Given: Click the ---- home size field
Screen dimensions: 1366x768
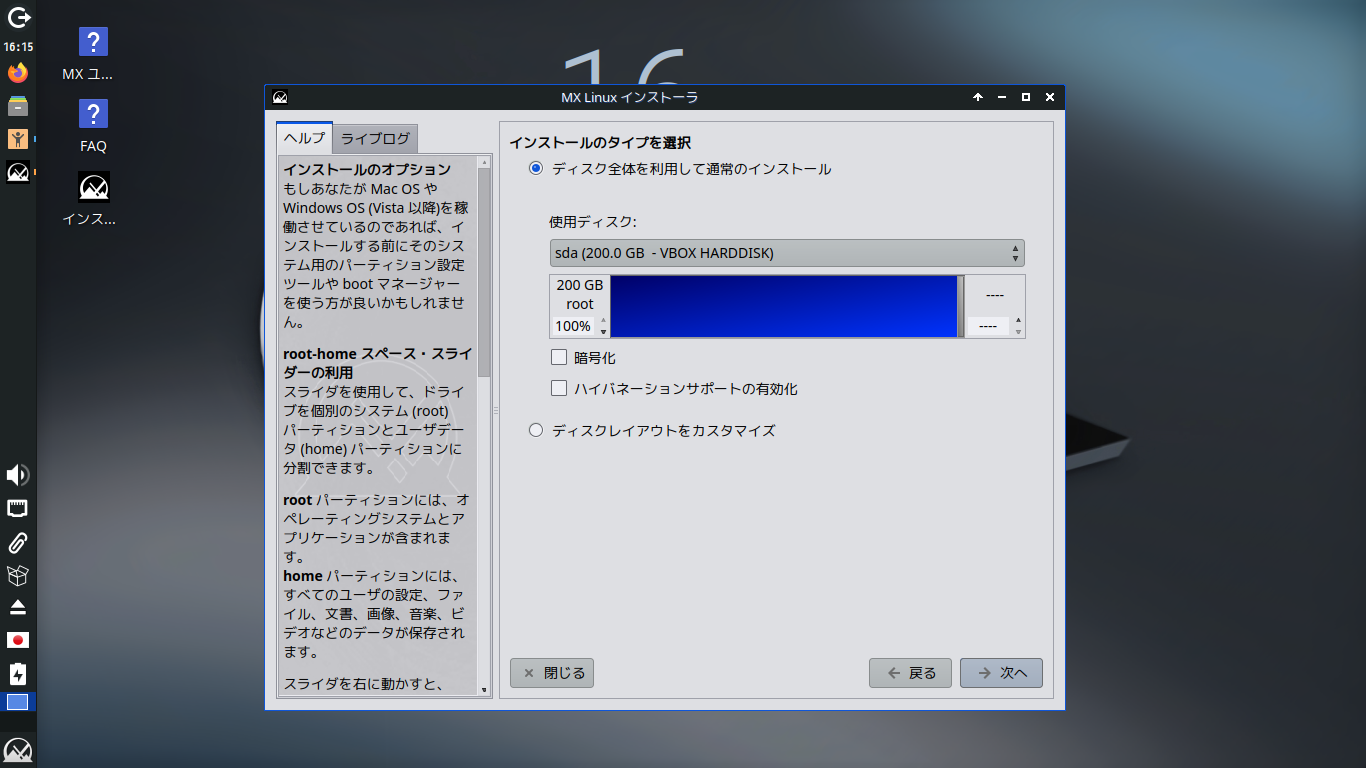Looking at the screenshot, I should 988,326.
